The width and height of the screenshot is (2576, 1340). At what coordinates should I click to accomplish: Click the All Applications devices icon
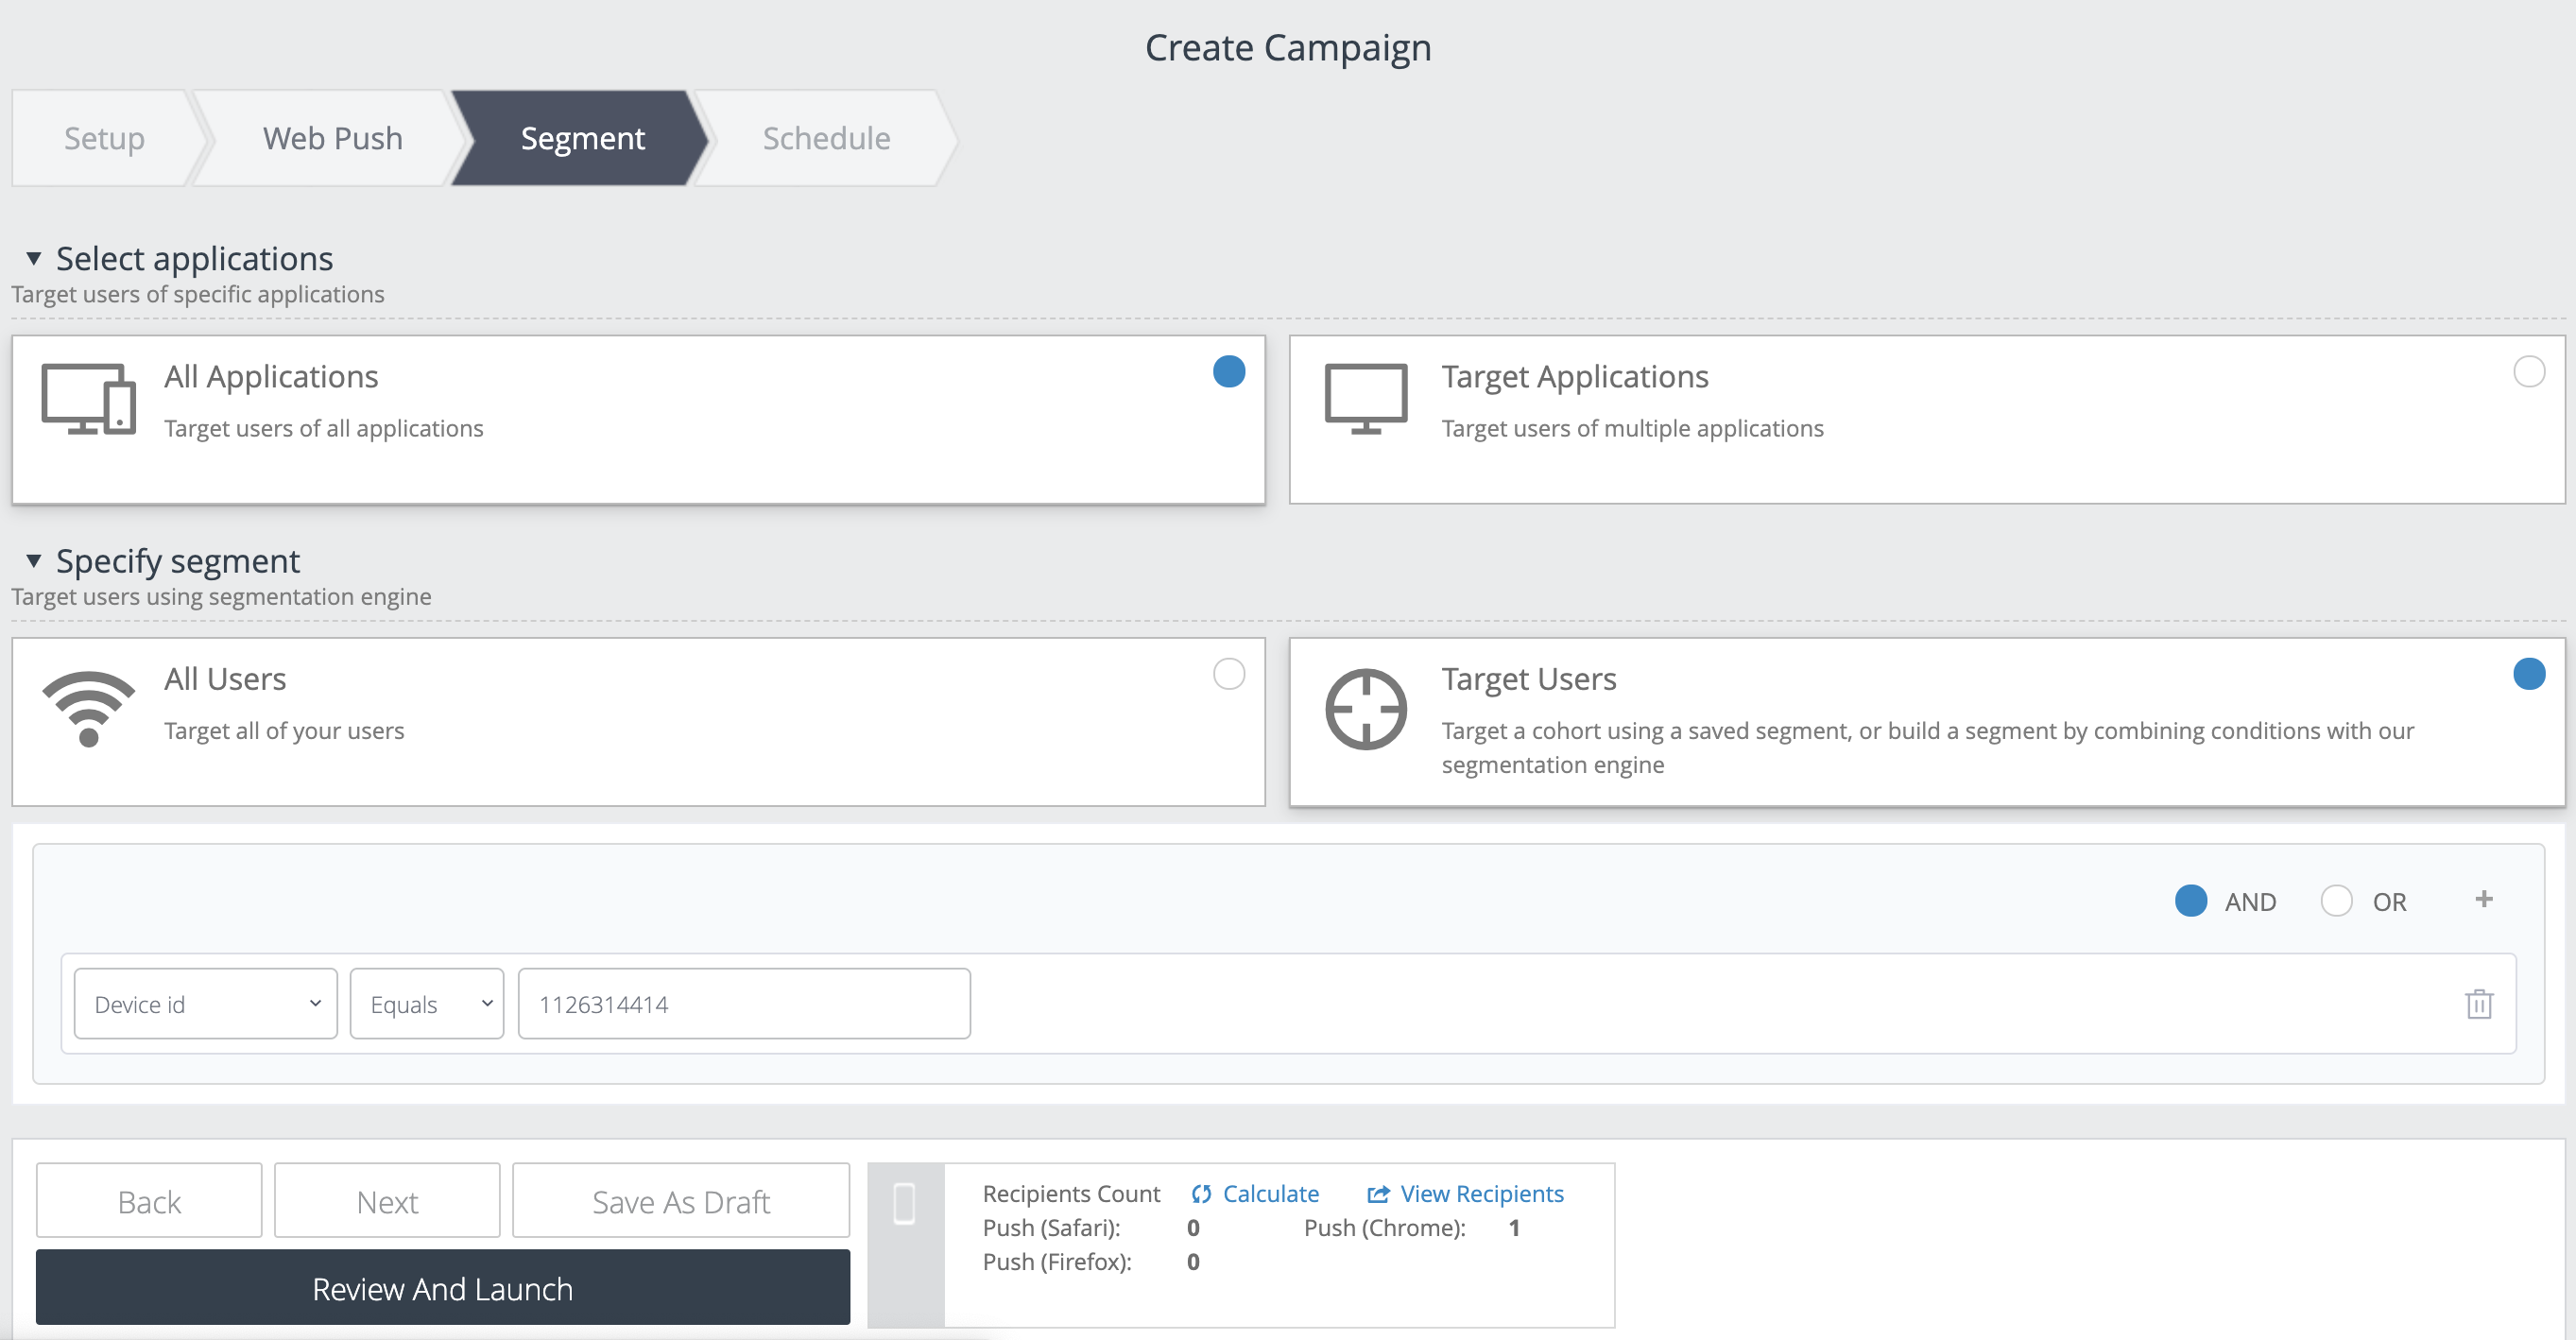coord(88,399)
